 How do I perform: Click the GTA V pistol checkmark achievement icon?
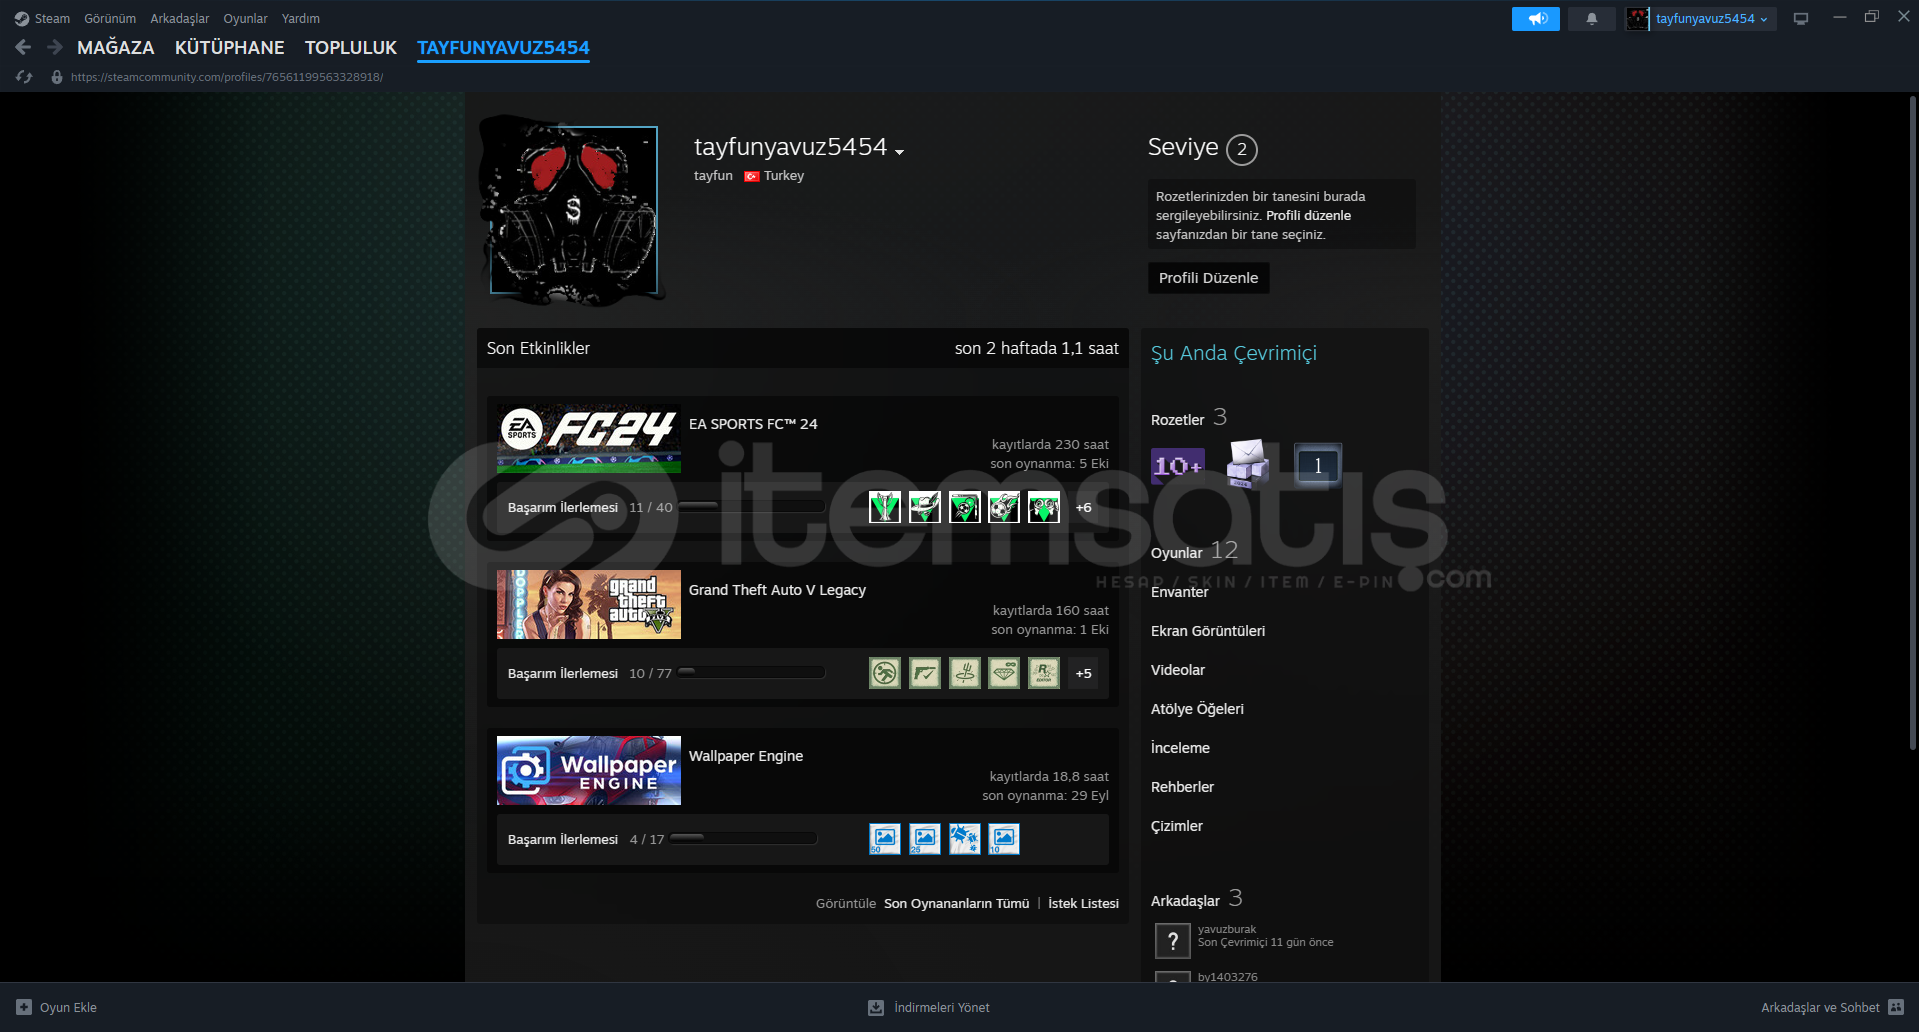point(925,673)
